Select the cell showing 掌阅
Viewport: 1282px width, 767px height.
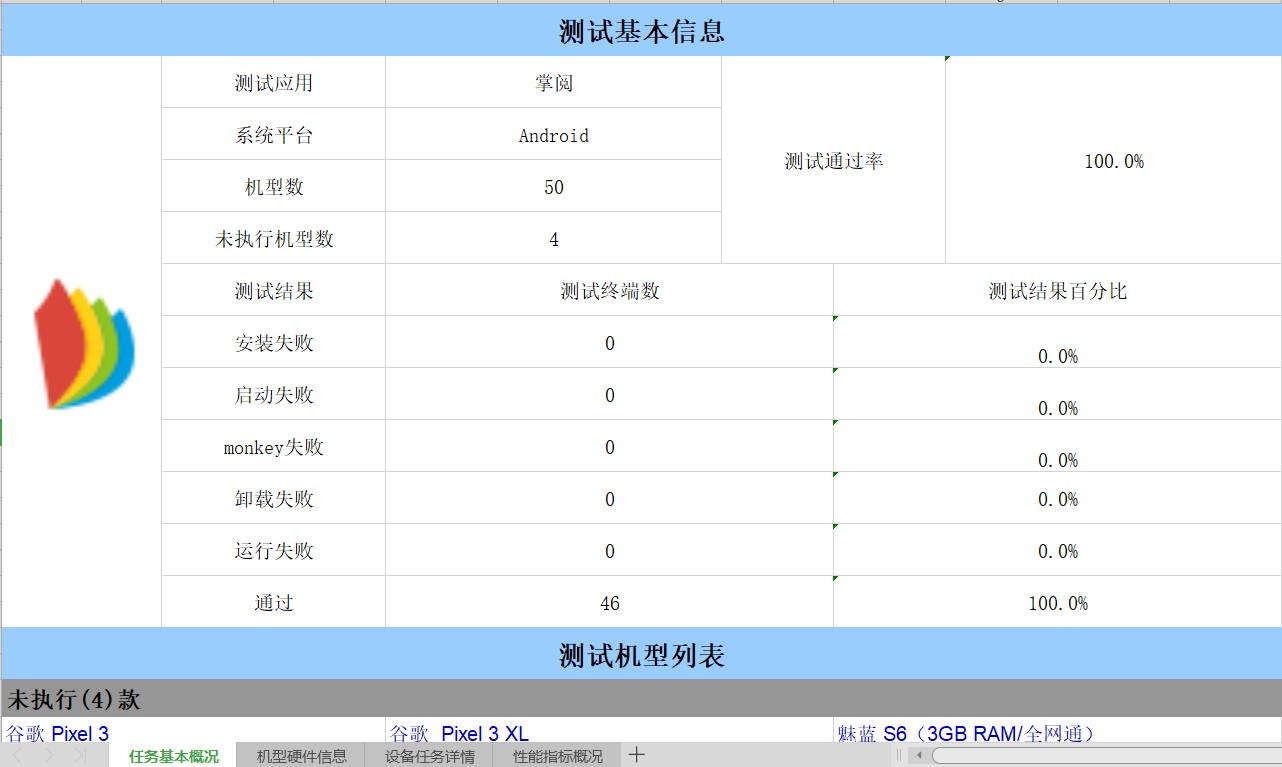pyautogui.click(x=553, y=82)
